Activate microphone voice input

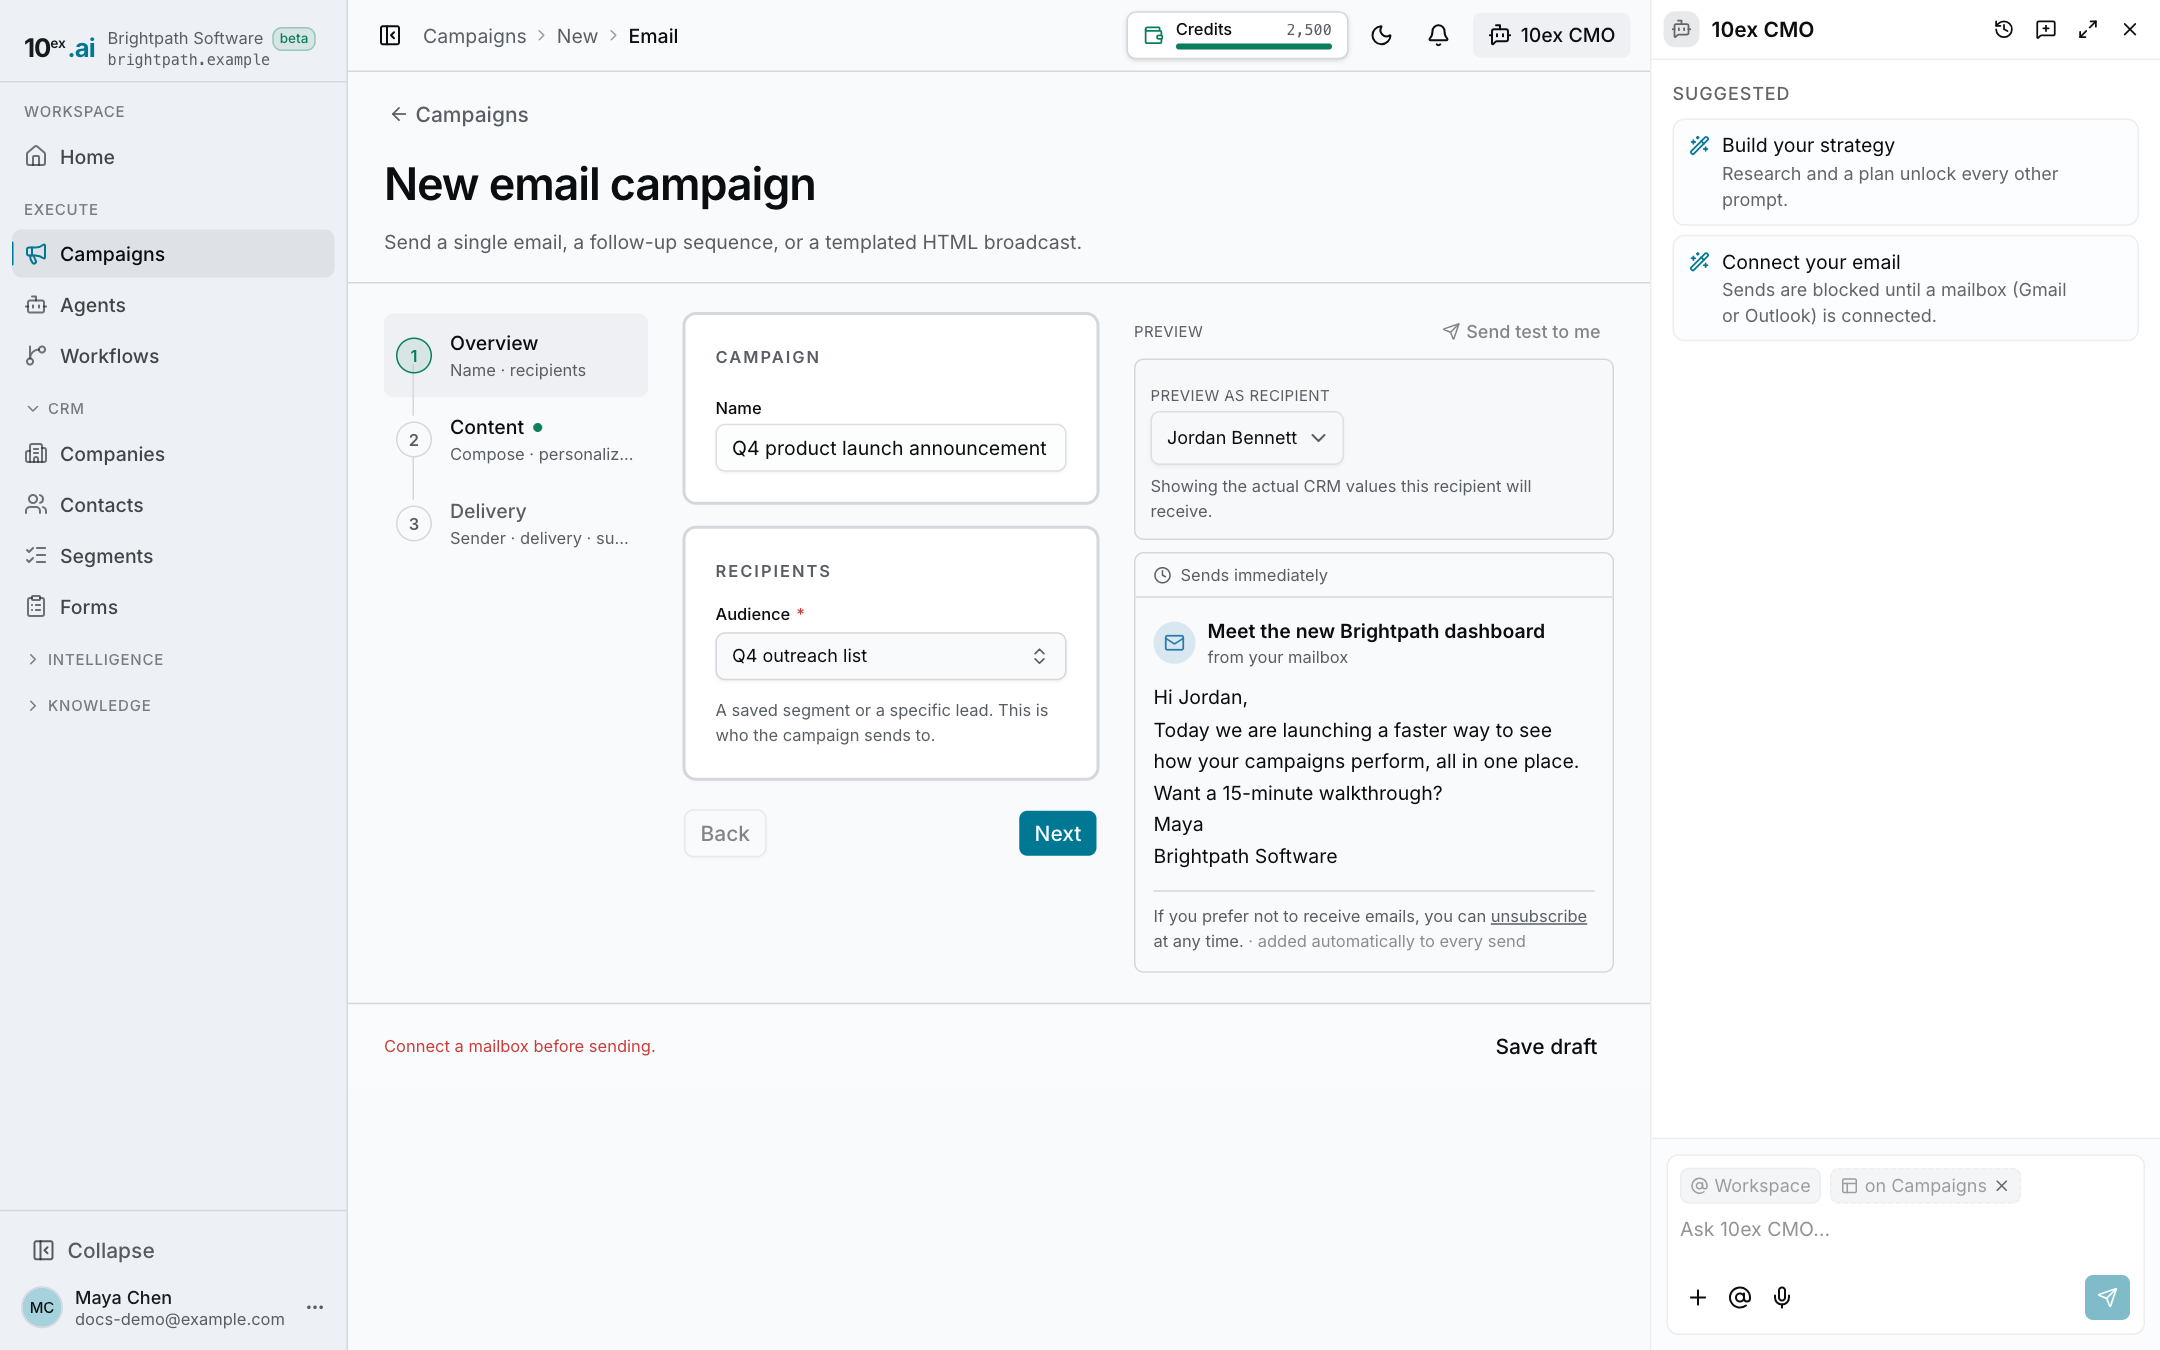tap(1781, 1298)
